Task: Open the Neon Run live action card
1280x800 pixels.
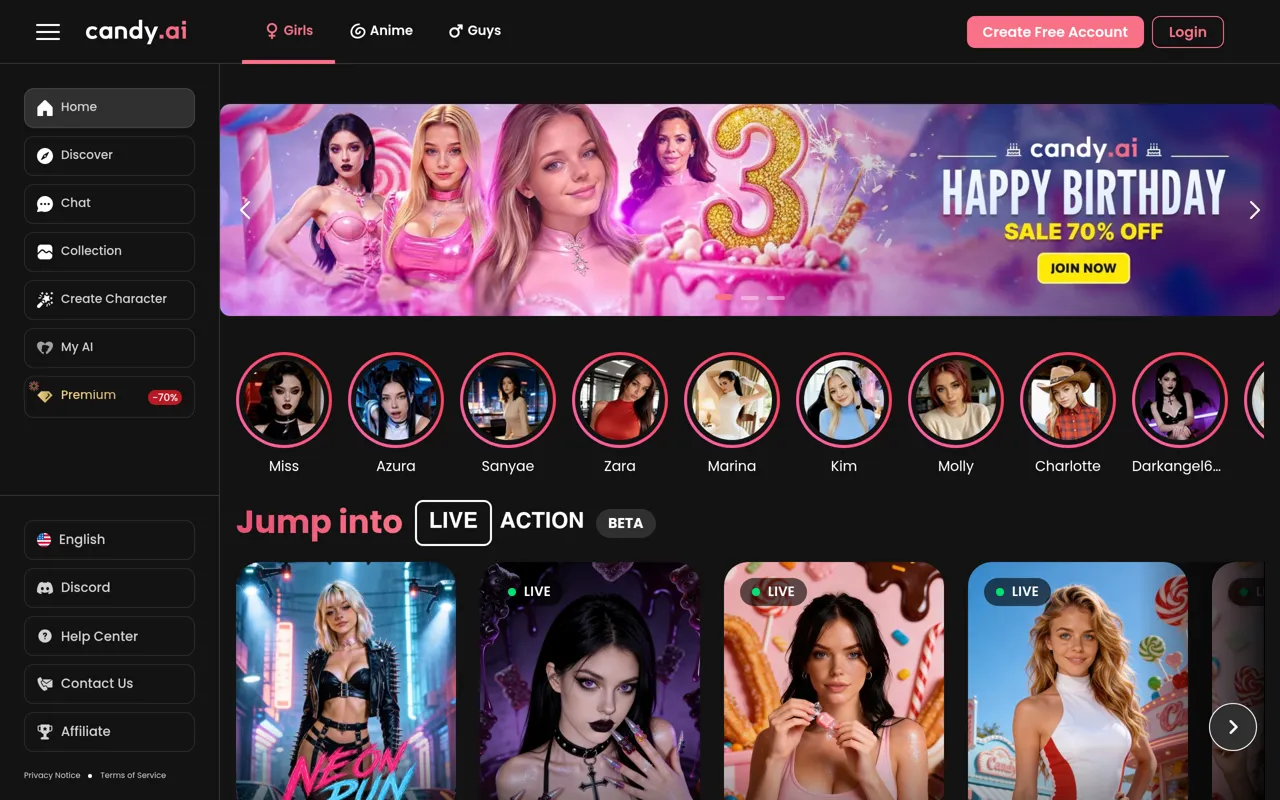Action: click(x=346, y=681)
